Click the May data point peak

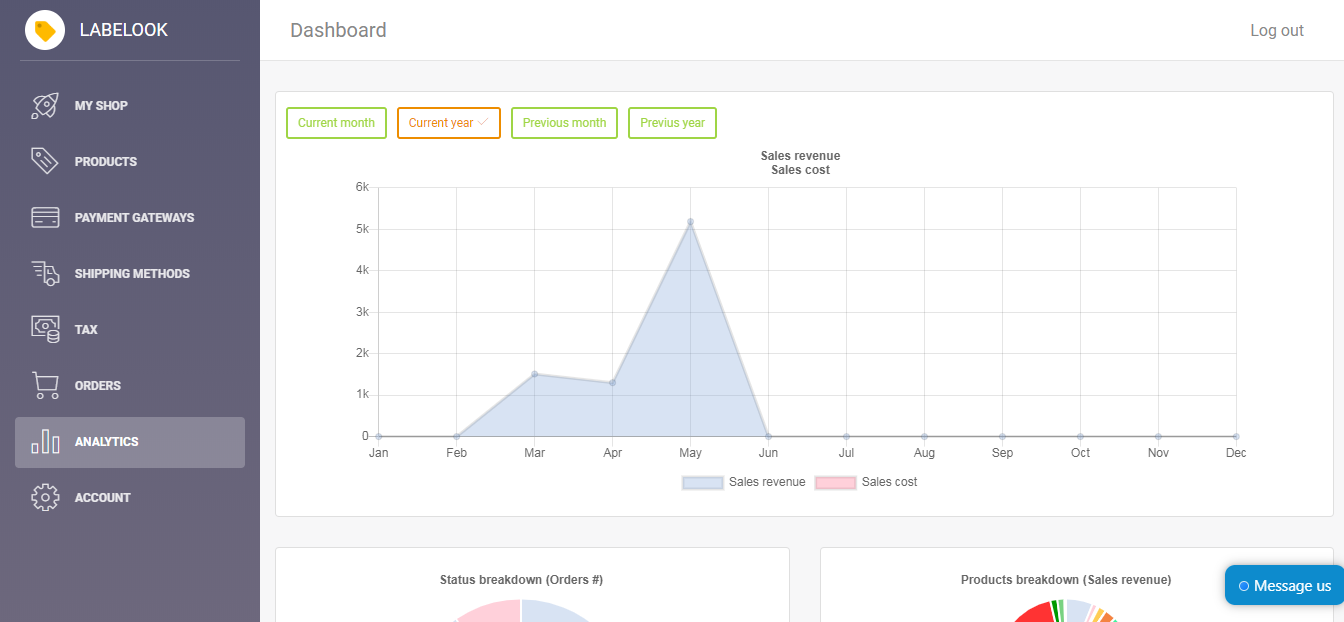(690, 222)
